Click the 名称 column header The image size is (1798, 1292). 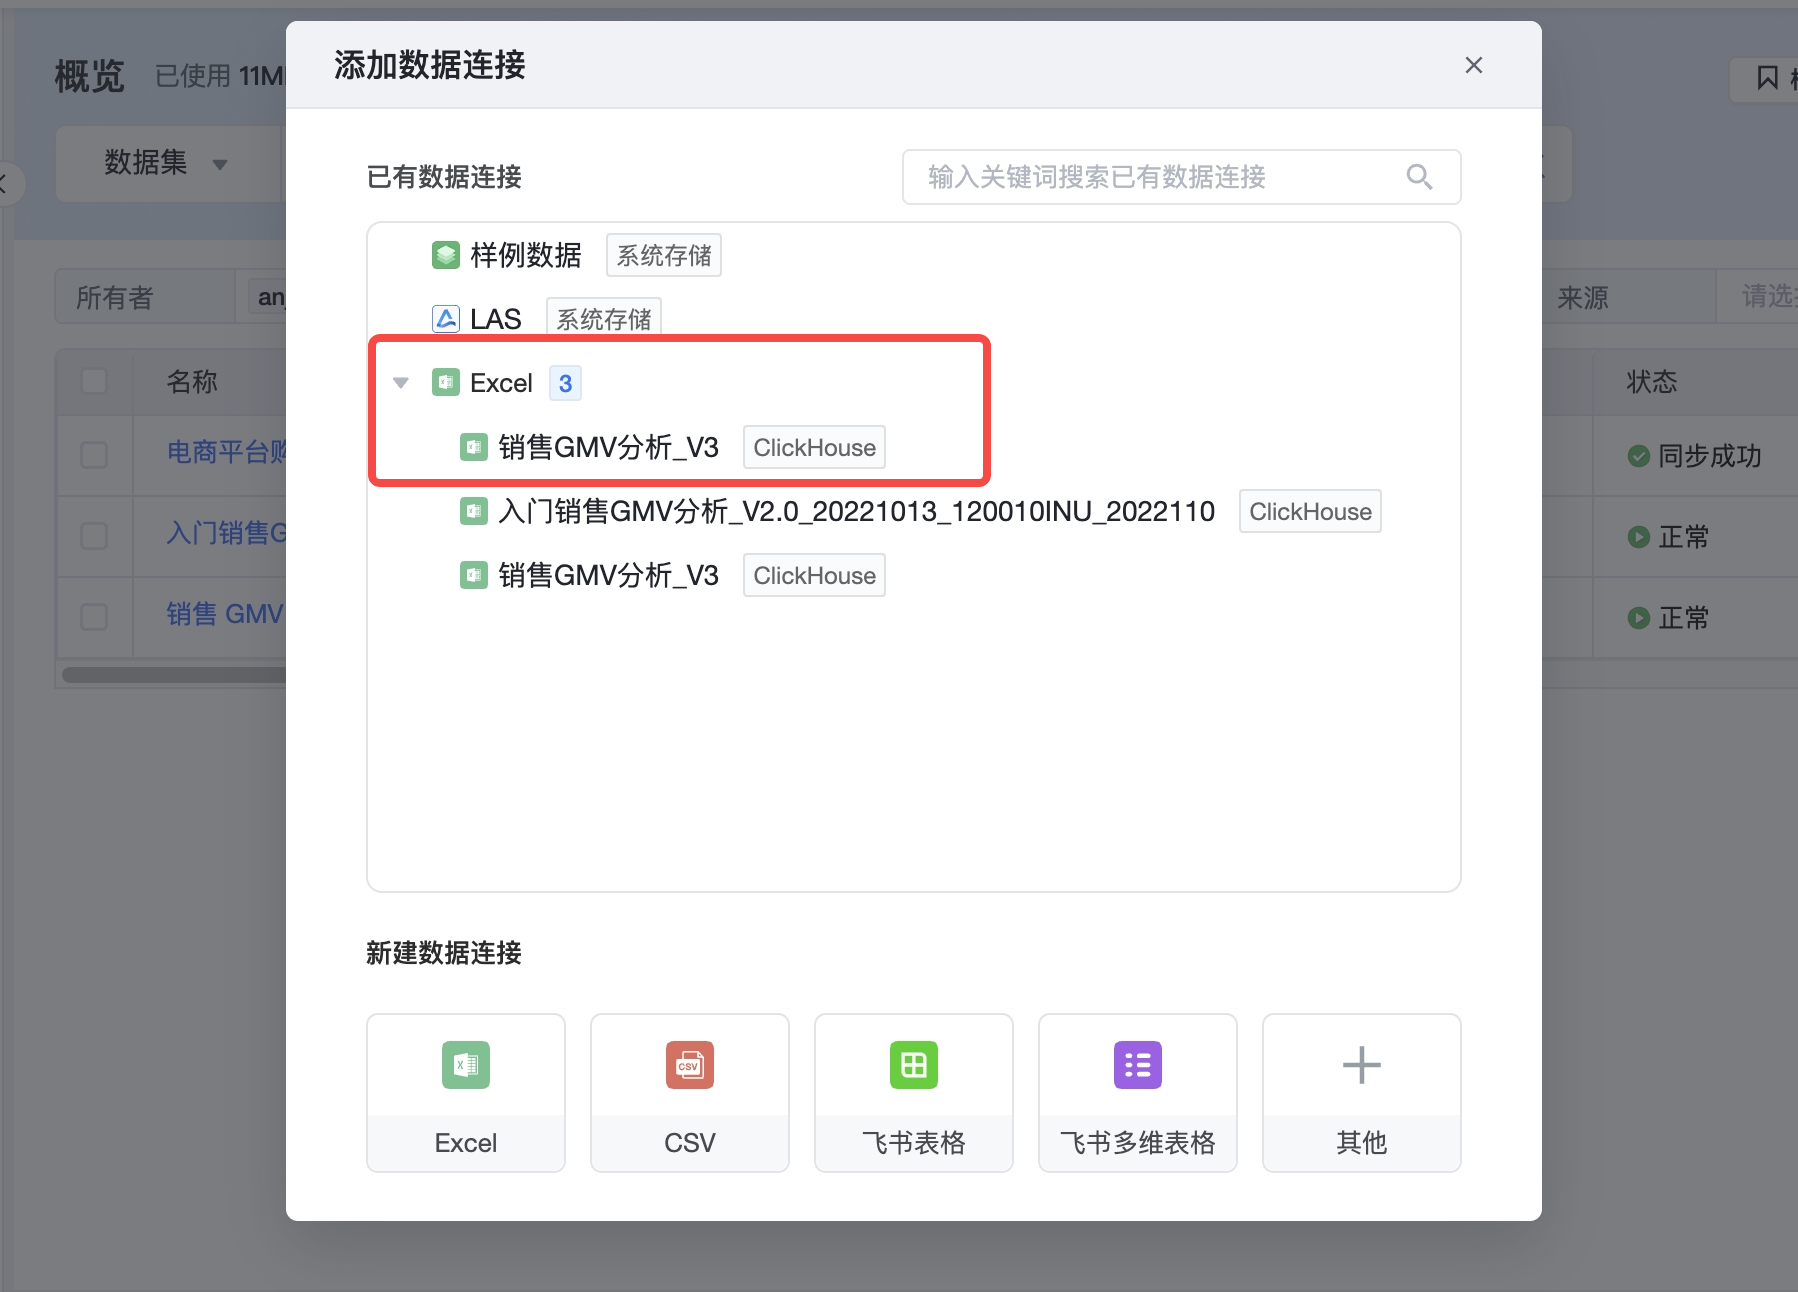(192, 382)
